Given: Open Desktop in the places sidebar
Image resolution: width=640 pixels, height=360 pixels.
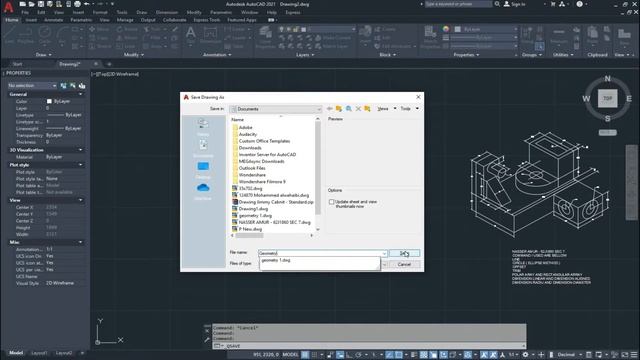Looking at the screenshot, I should (x=203, y=169).
